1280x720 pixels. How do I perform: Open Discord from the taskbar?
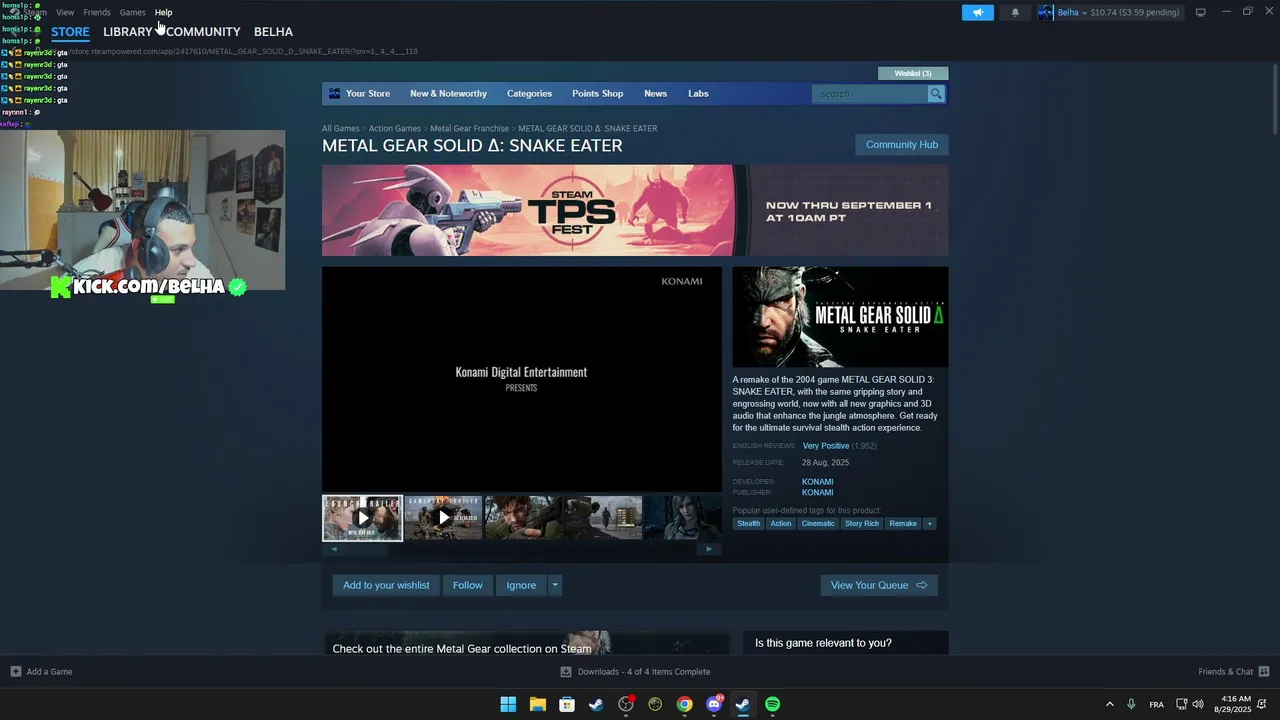pos(714,704)
